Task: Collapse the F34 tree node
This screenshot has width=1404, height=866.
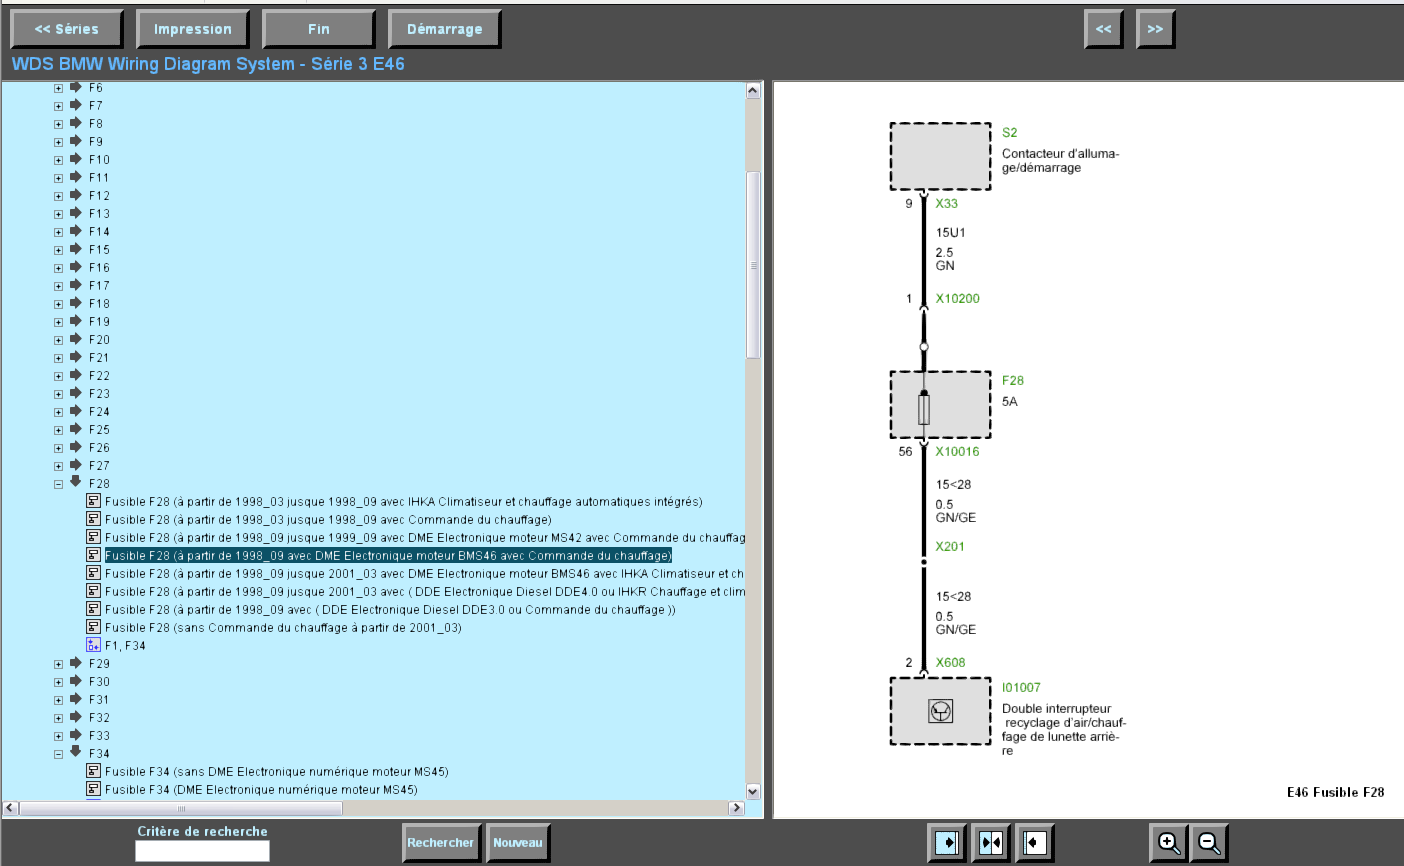Action: click(58, 754)
